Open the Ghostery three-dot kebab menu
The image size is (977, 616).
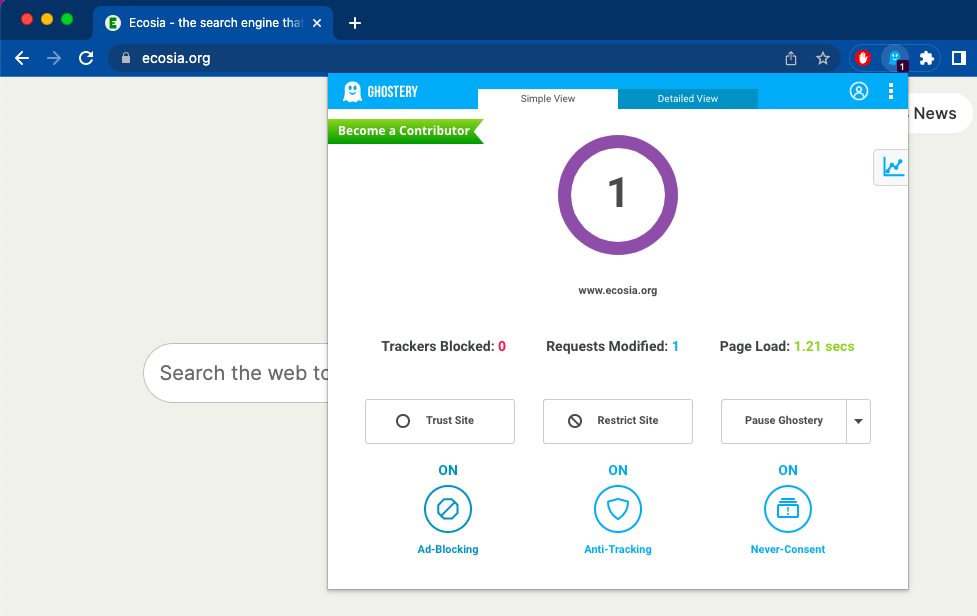click(x=891, y=92)
